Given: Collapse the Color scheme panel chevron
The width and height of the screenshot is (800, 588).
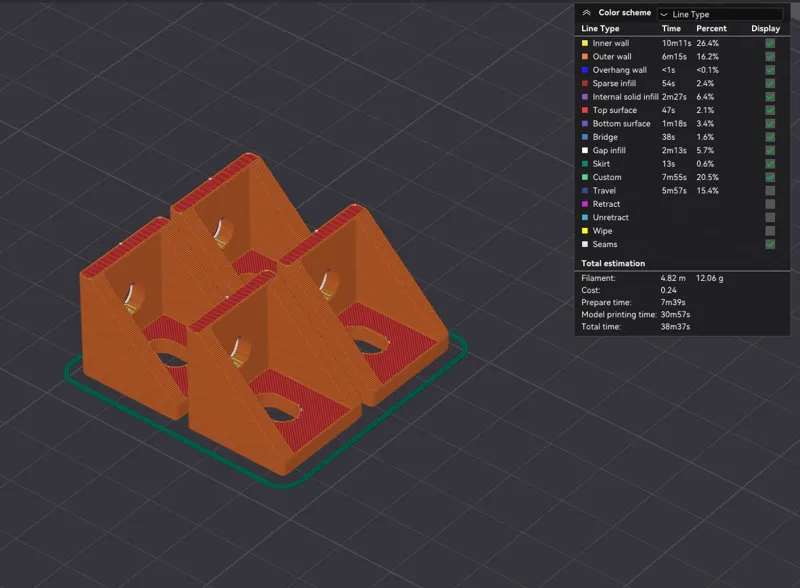Looking at the screenshot, I should [586, 13].
